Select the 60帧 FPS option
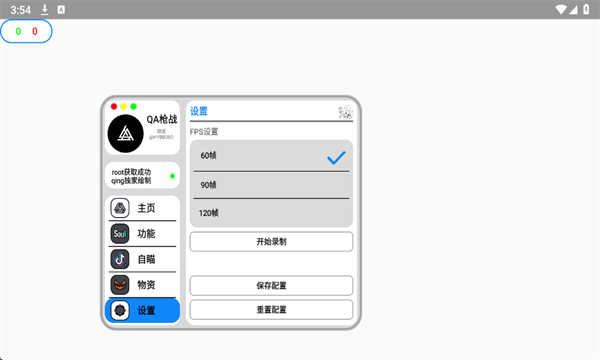This screenshot has height=360, width=600. (271, 156)
